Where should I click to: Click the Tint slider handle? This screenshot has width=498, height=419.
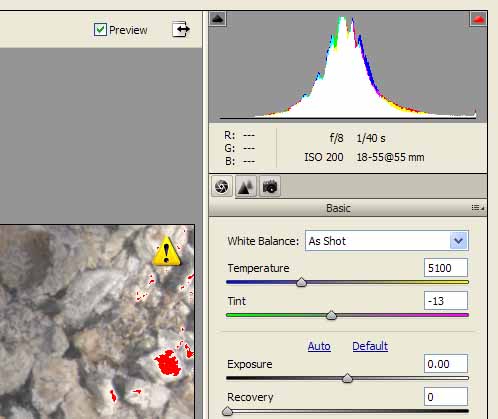pyautogui.click(x=331, y=315)
